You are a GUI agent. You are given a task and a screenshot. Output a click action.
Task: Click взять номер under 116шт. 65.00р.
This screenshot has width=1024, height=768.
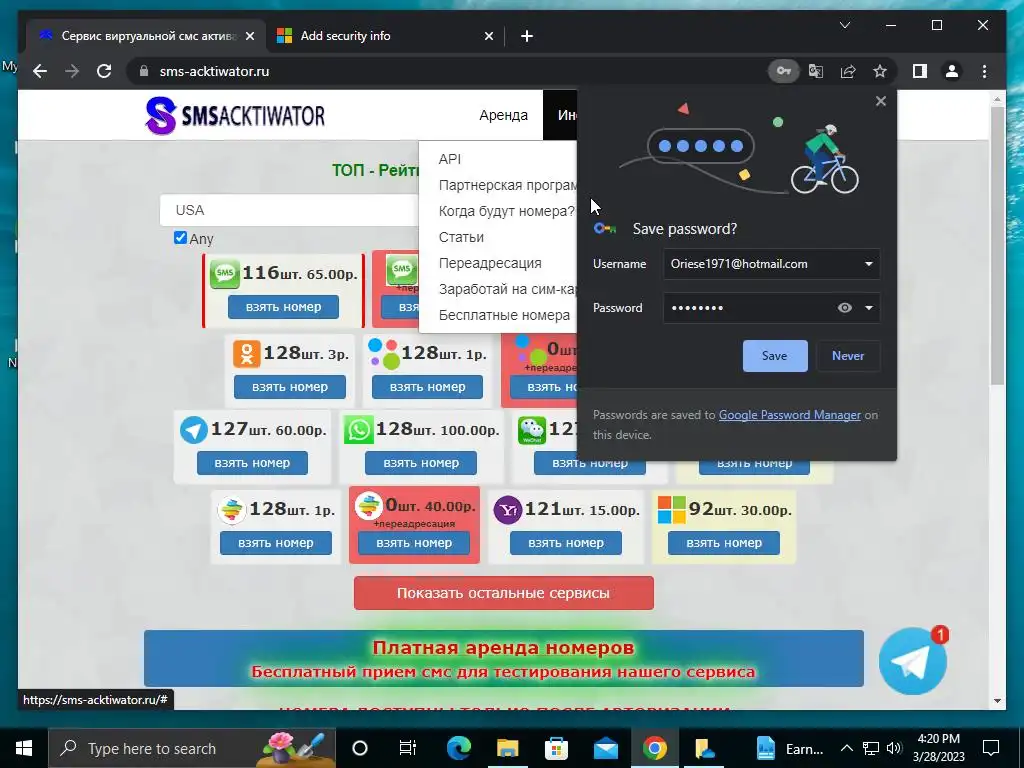coord(283,307)
